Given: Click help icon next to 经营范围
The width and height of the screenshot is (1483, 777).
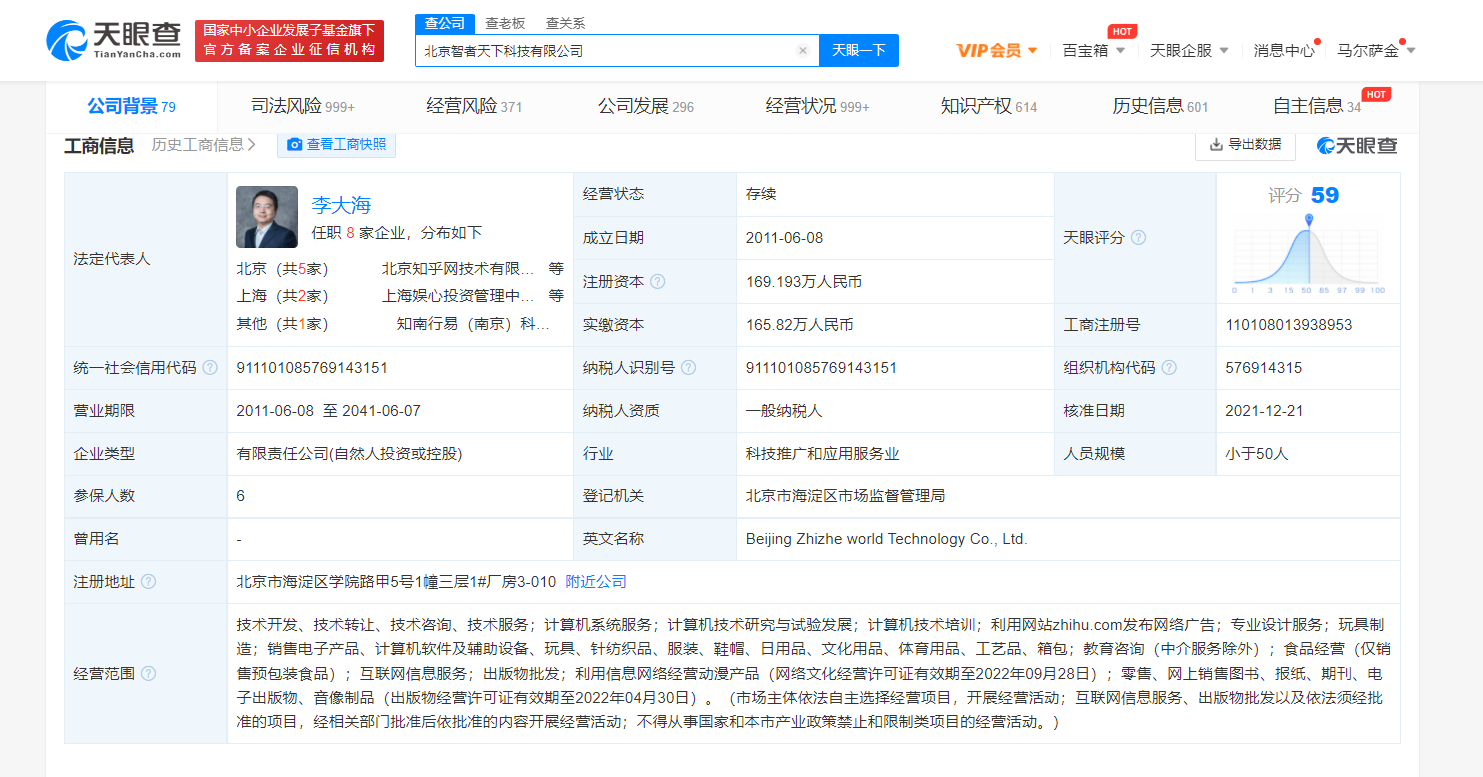Looking at the screenshot, I should coord(148,674).
